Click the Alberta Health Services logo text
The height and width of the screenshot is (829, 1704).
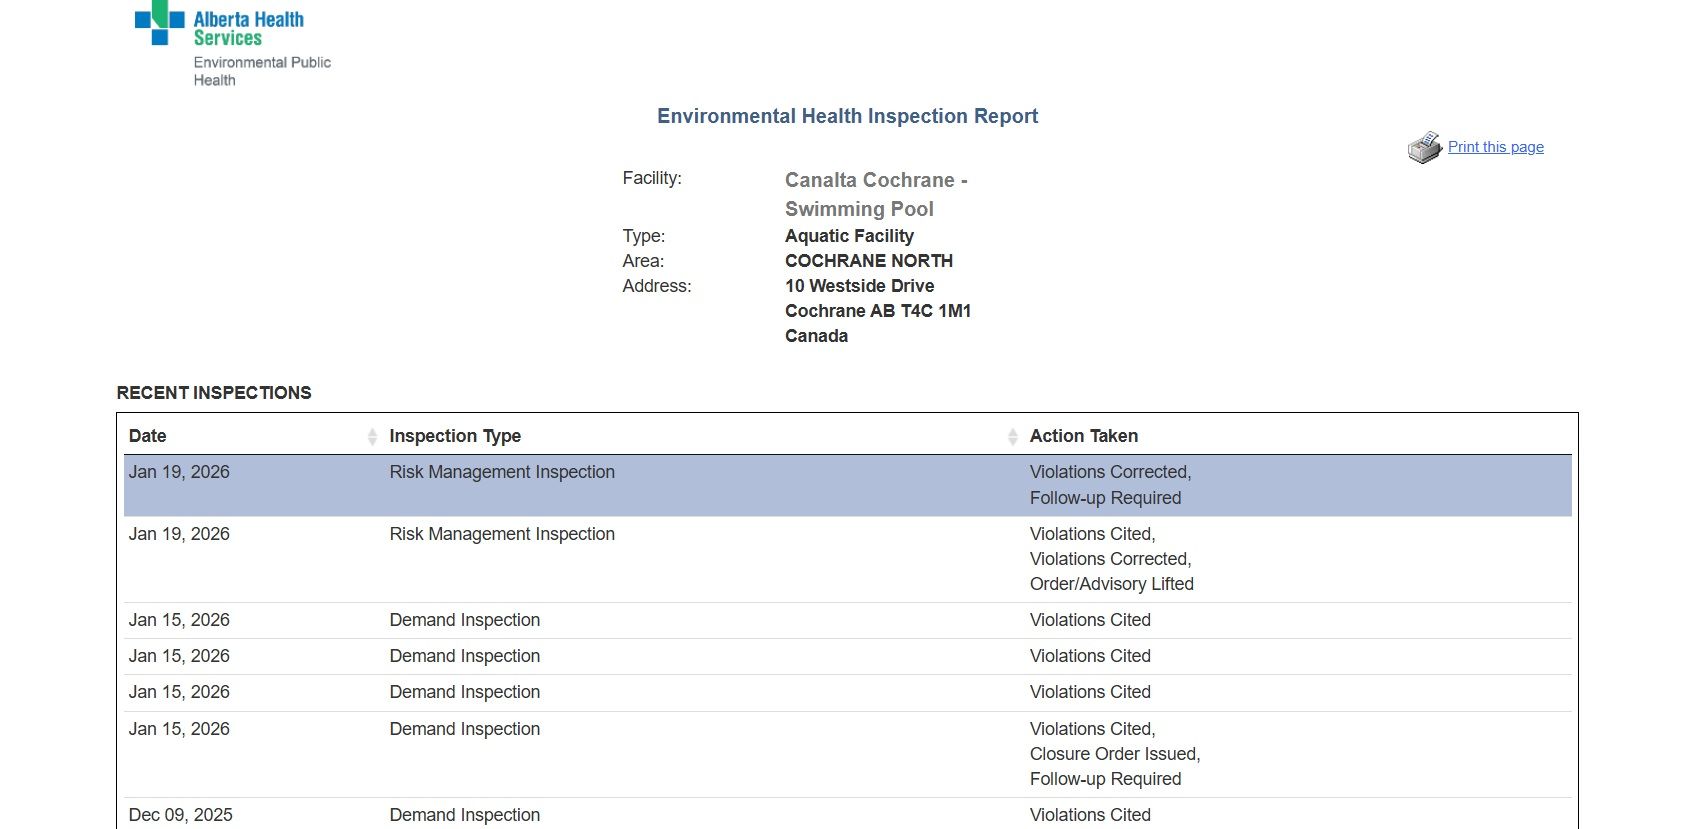[x=248, y=28]
